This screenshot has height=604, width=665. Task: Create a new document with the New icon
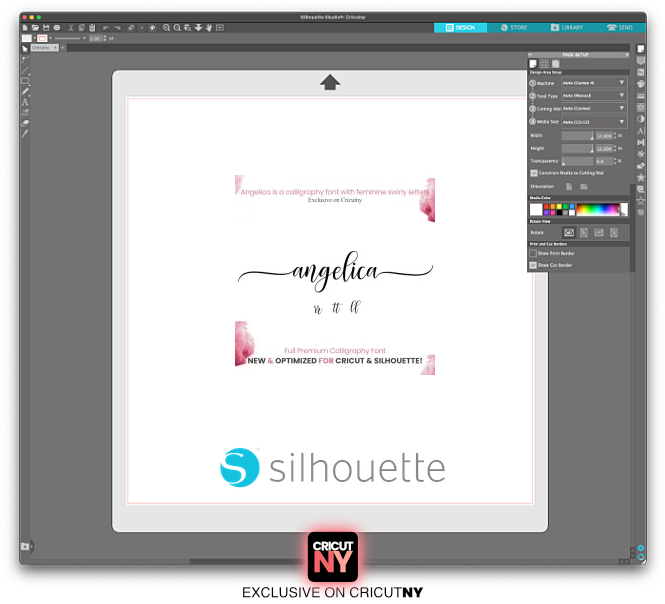[25, 28]
